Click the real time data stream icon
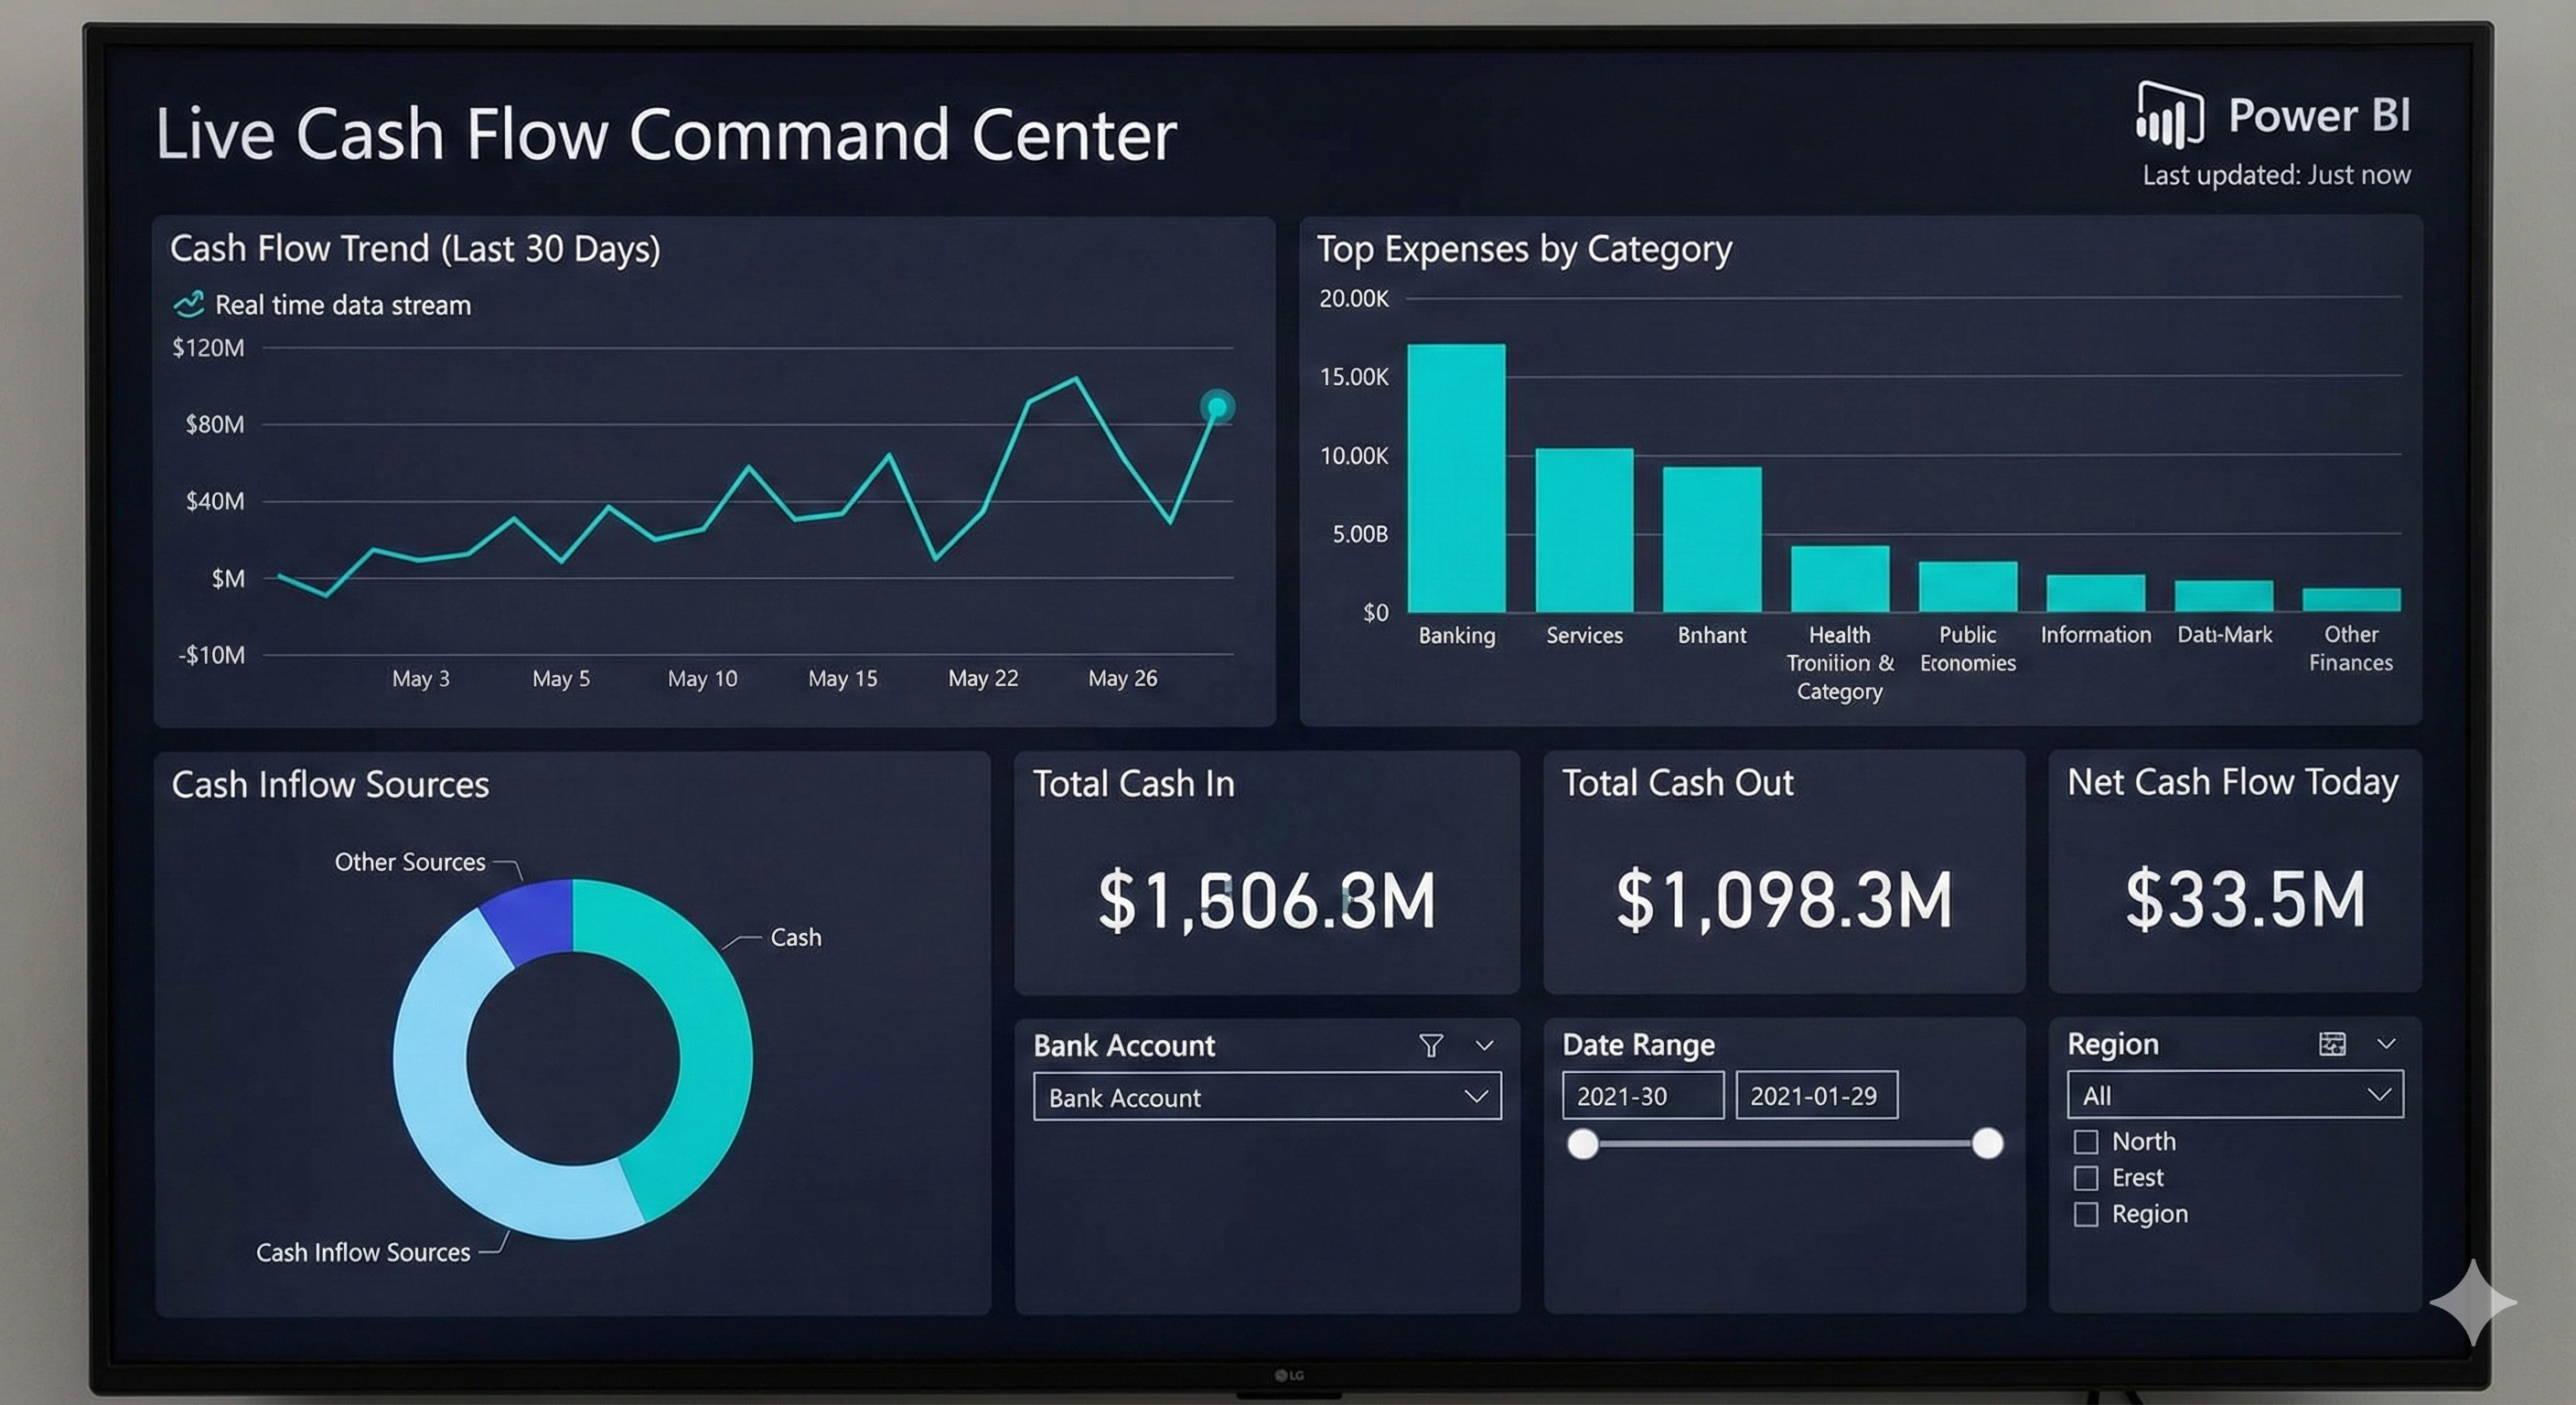The width and height of the screenshot is (2576, 1405). 188,305
